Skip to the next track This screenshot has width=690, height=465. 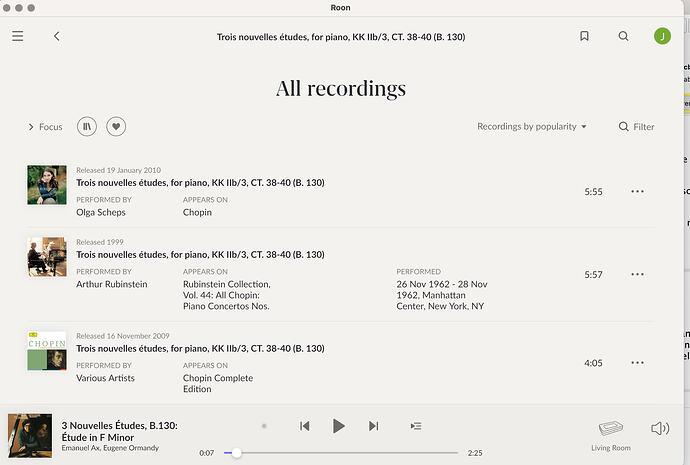[373, 426]
